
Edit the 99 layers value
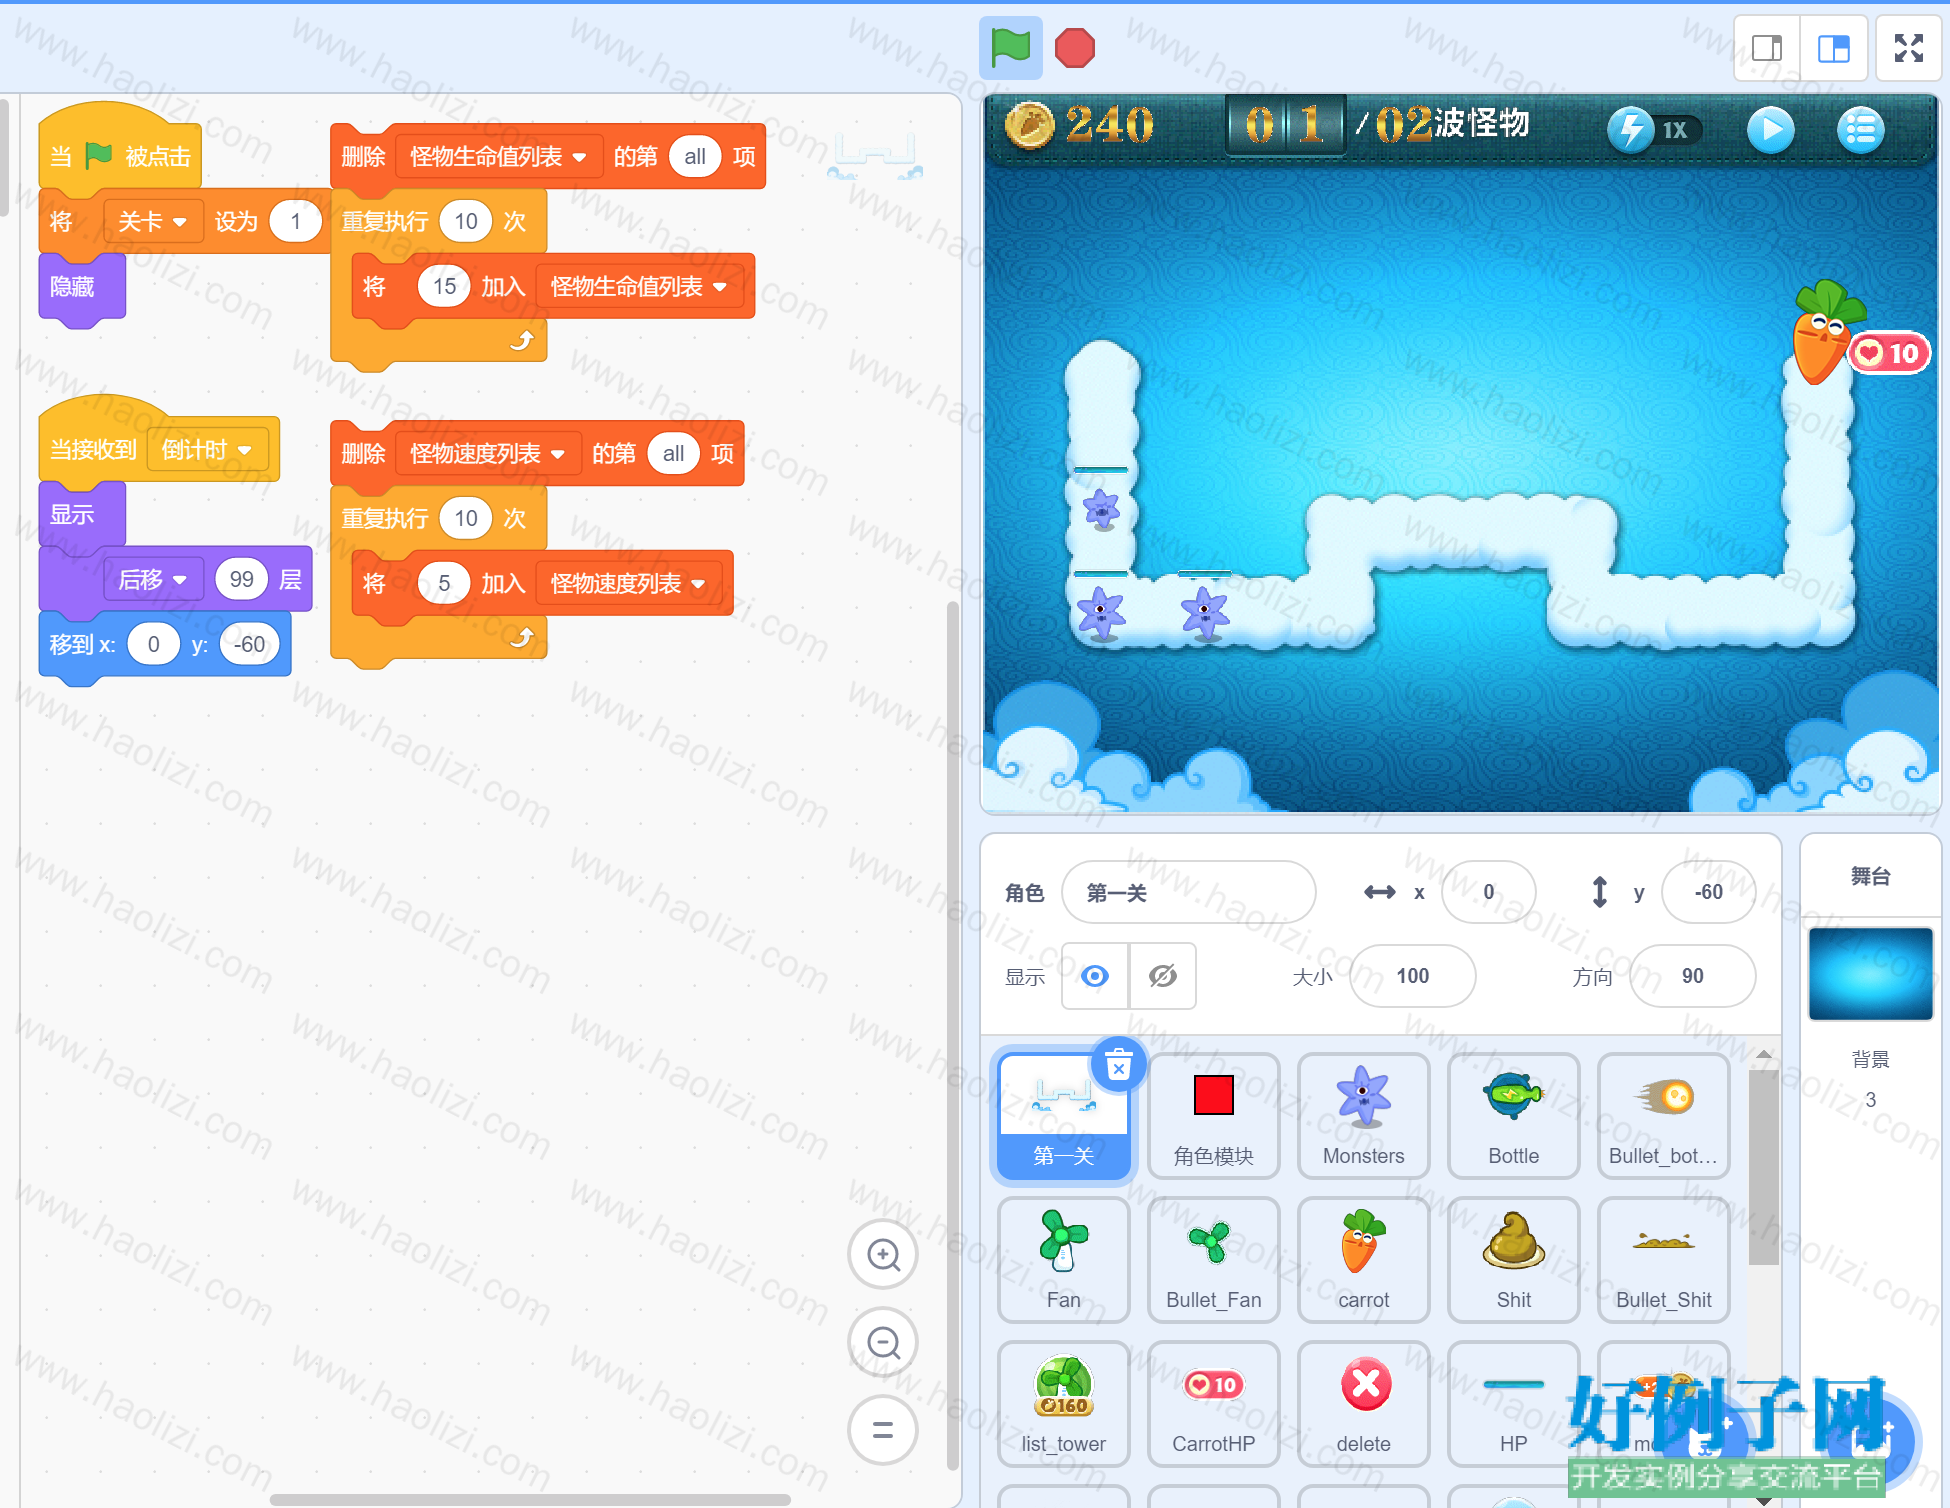tap(241, 580)
